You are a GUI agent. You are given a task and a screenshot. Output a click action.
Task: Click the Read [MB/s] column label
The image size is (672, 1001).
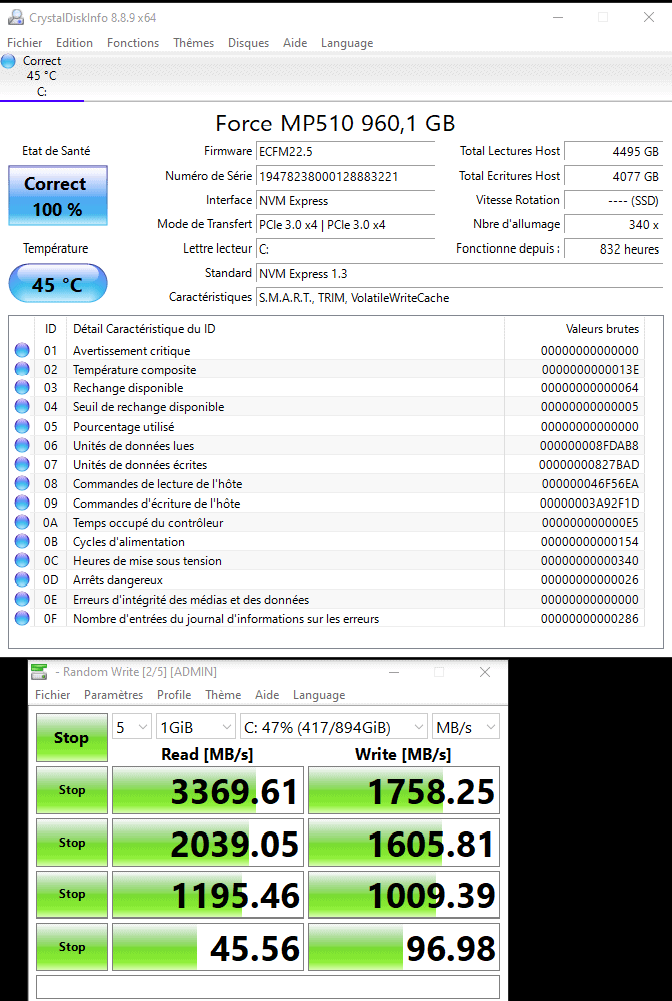(207, 755)
